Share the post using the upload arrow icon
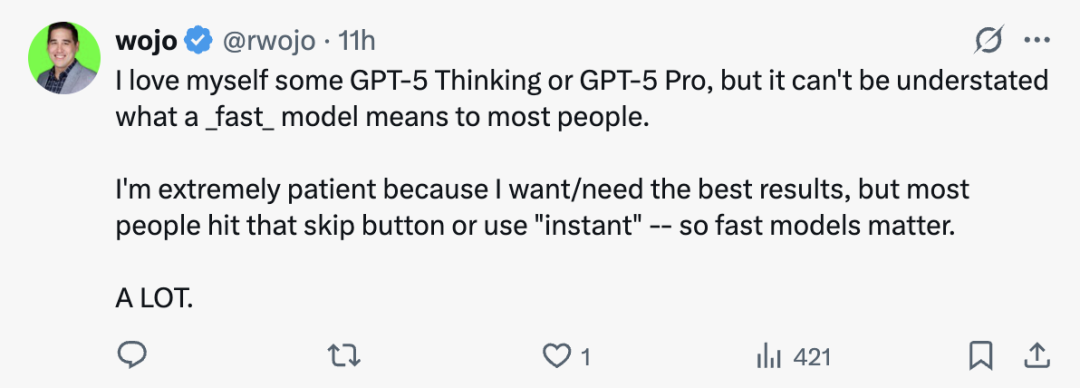Image resolution: width=1080 pixels, height=388 pixels. tap(1037, 356)
